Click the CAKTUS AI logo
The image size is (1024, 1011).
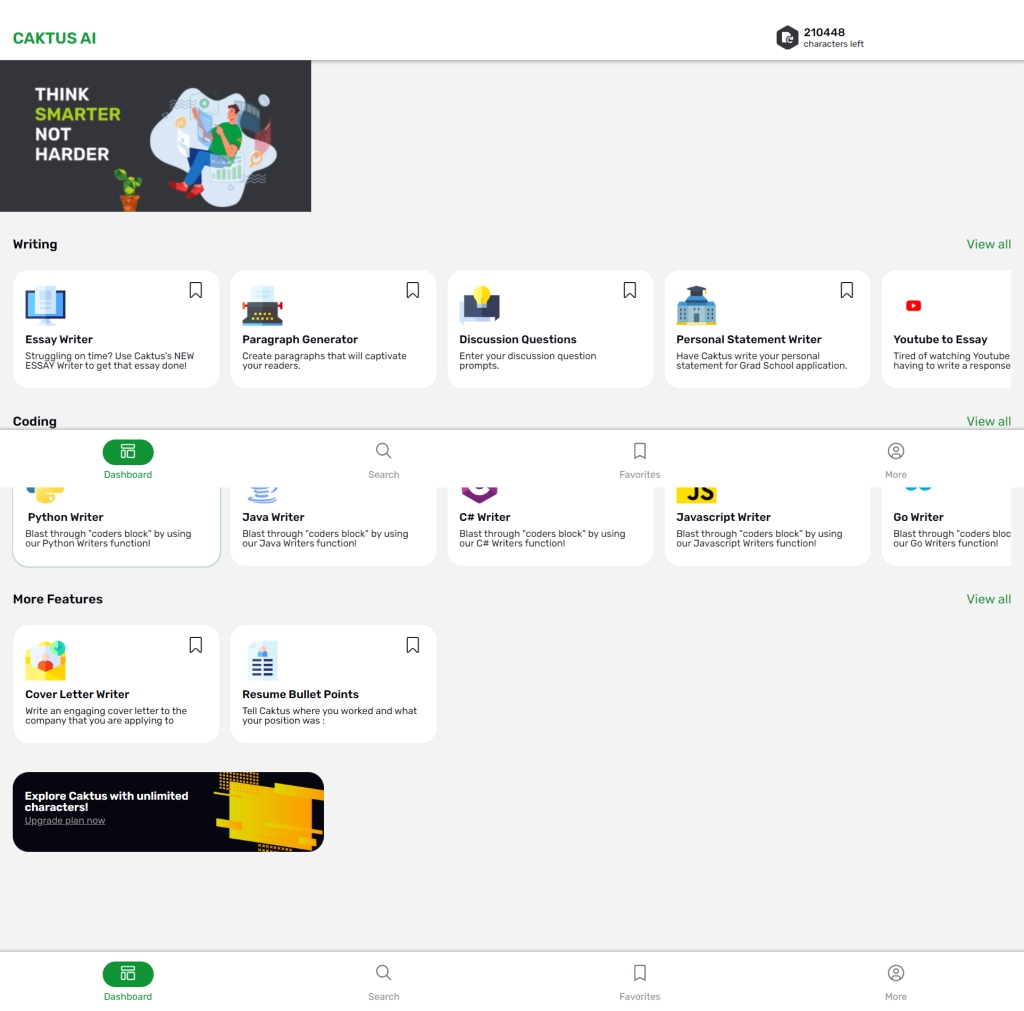click(x=54, y=39)
